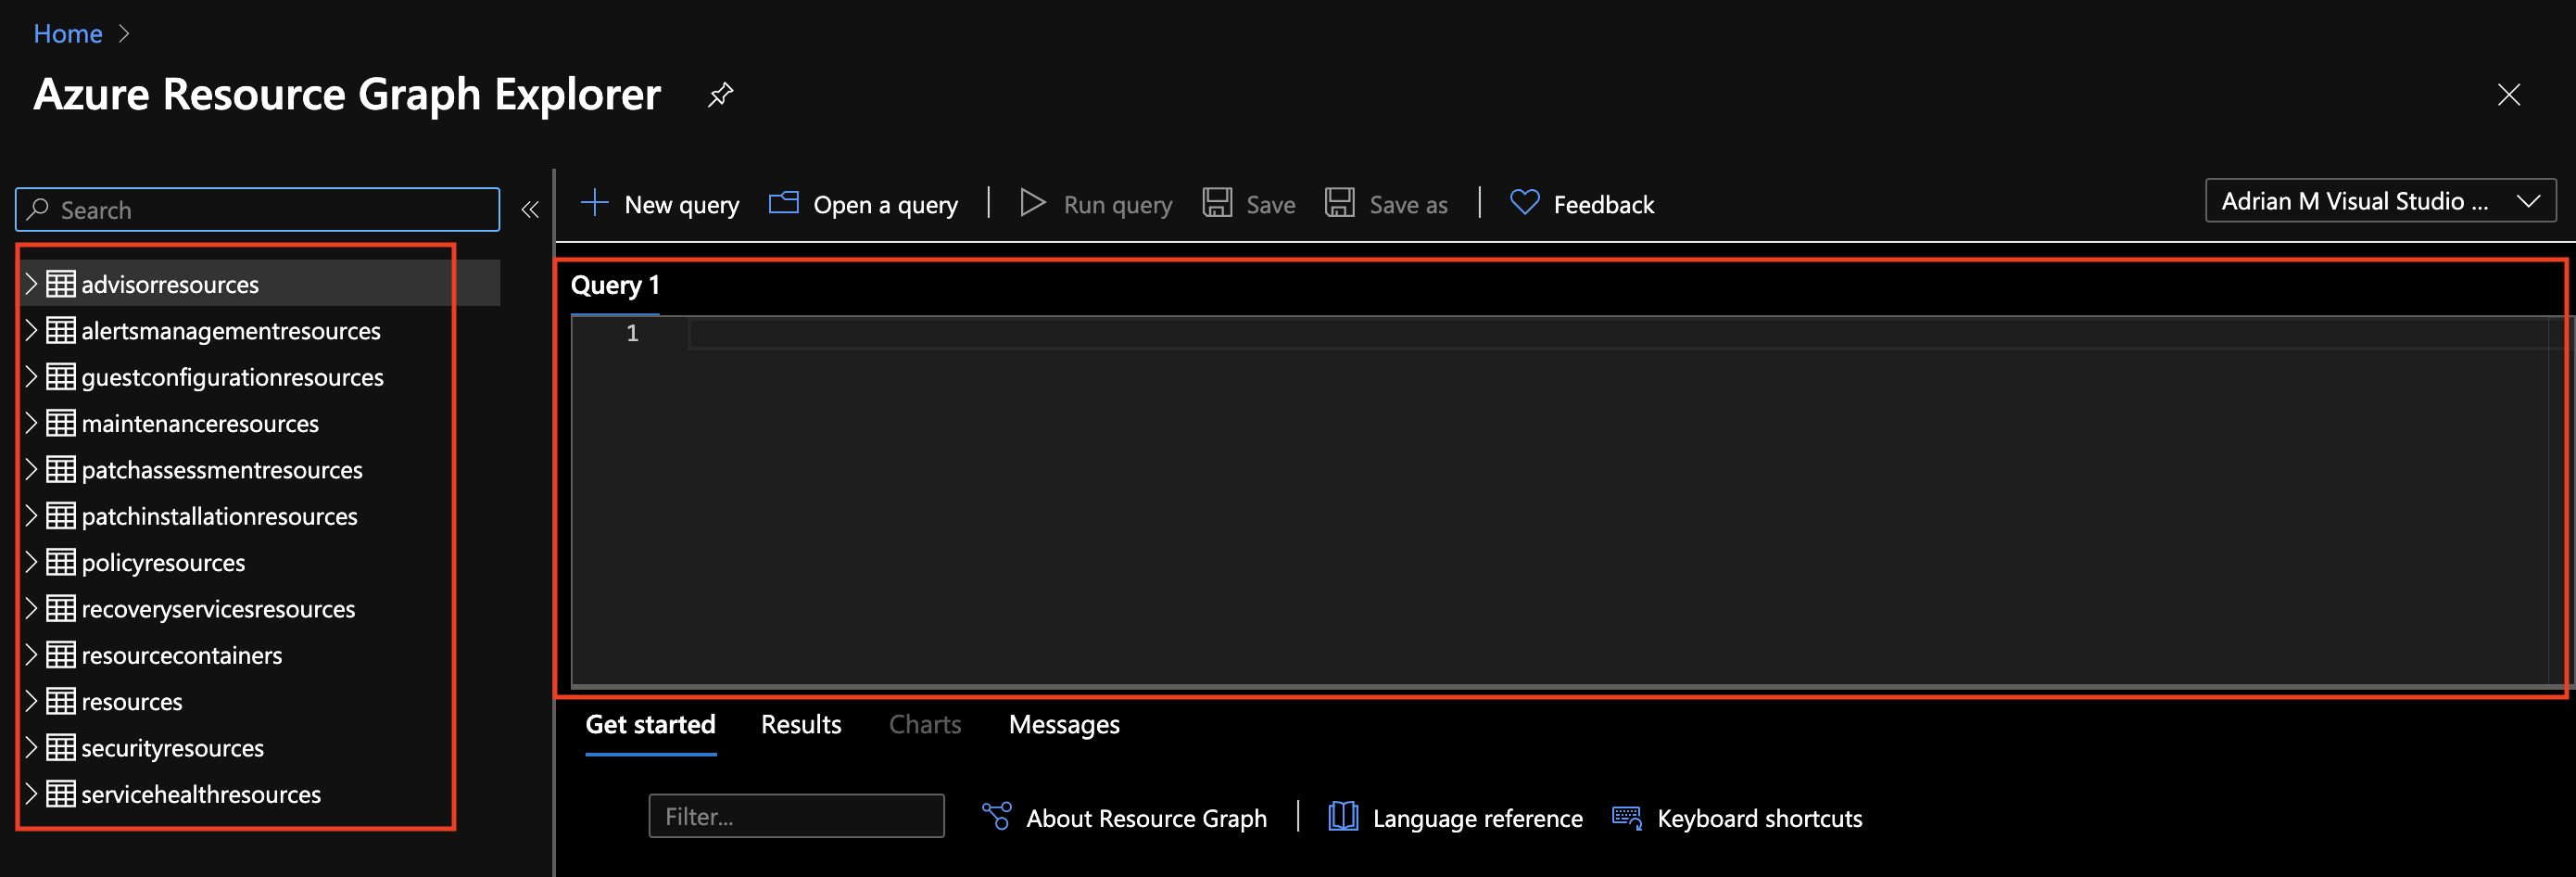Image resolution: width=2576 pixels, height=877 pixels.
Task: Switch to the Charts tab
Action: click(x=925, y=724)
